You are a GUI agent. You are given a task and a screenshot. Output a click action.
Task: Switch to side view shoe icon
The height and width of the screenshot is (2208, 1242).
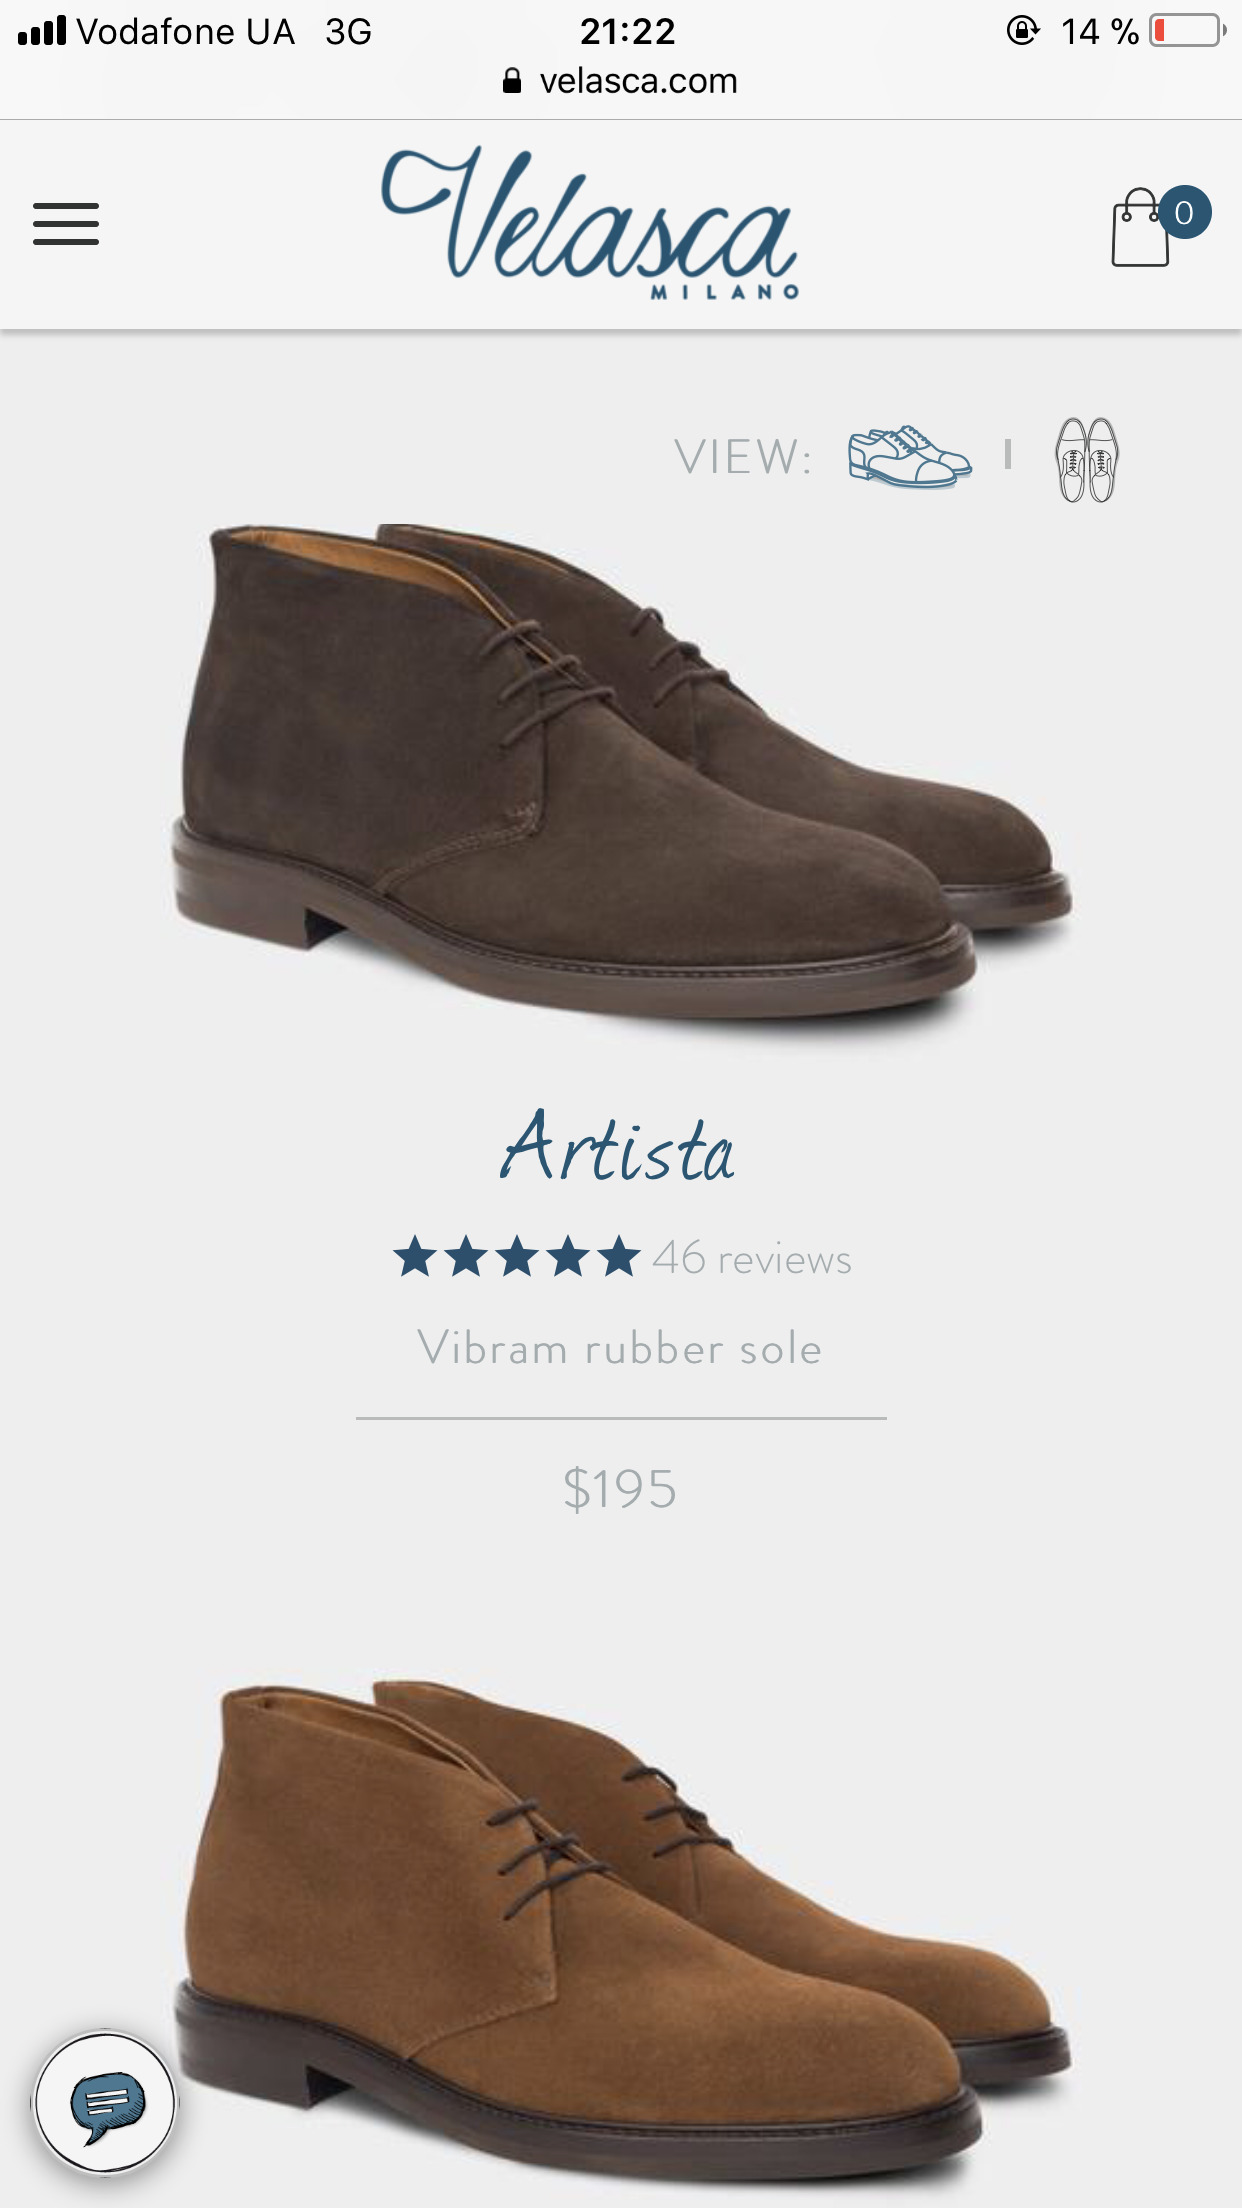click(908, 457)
